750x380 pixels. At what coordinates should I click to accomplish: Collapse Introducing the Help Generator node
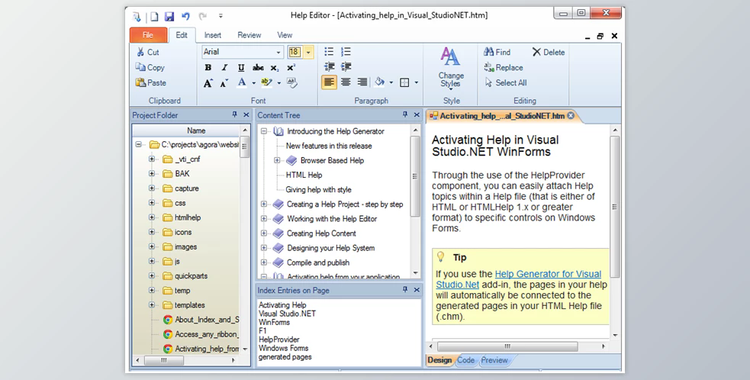[x=264, y=131]
